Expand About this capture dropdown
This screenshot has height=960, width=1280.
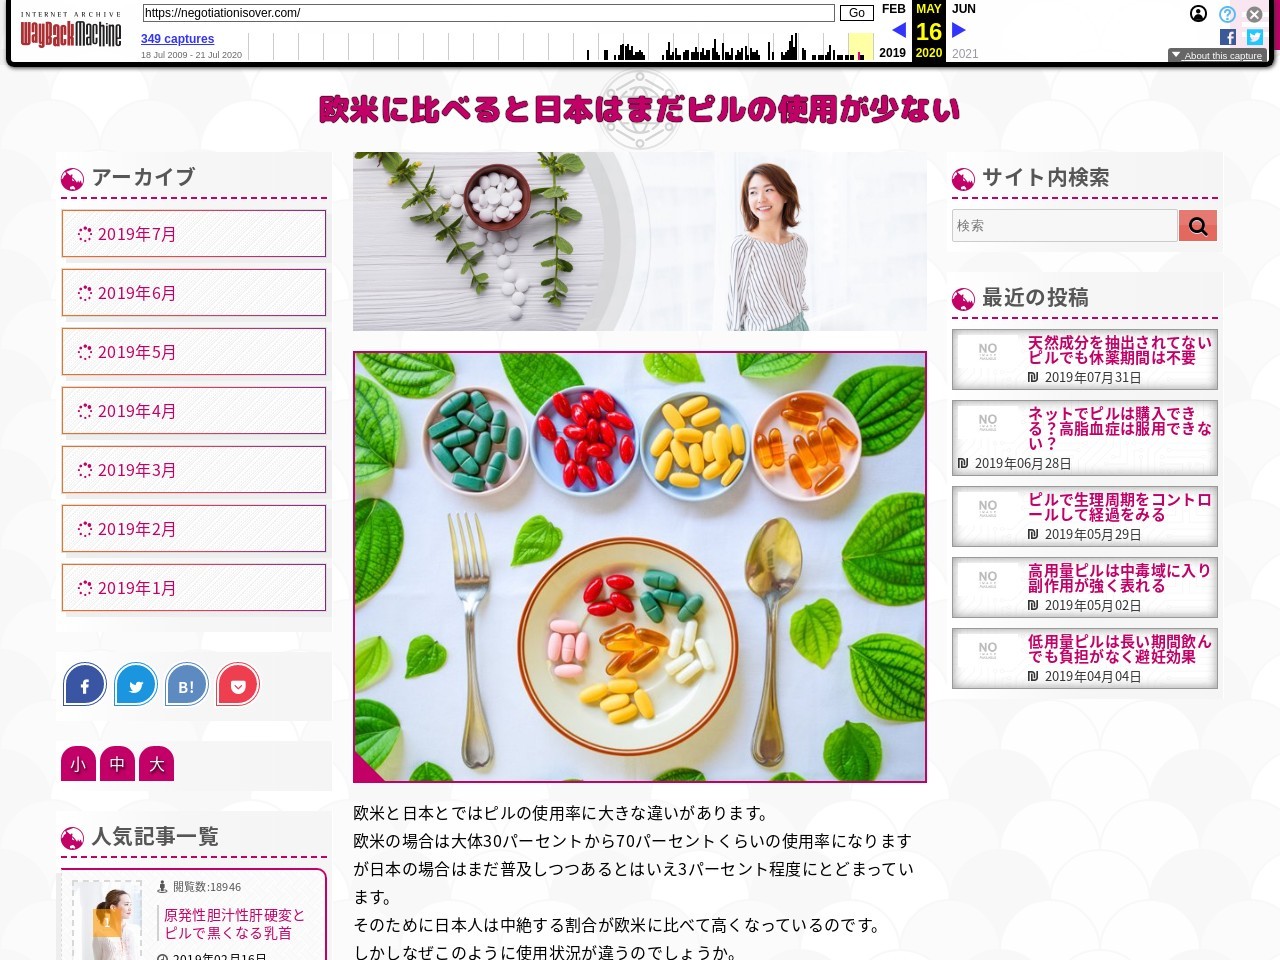(x=1217, y=56)
